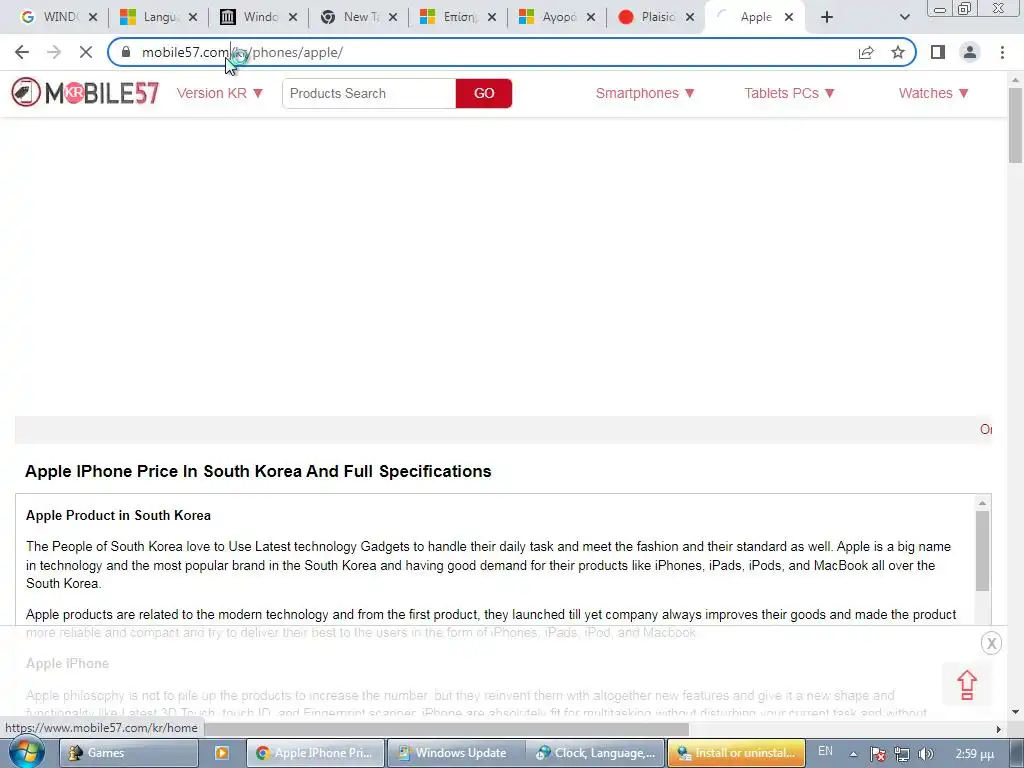Open Games from the taskbar
Screen dimensions: 1024x768
point(129,753)
